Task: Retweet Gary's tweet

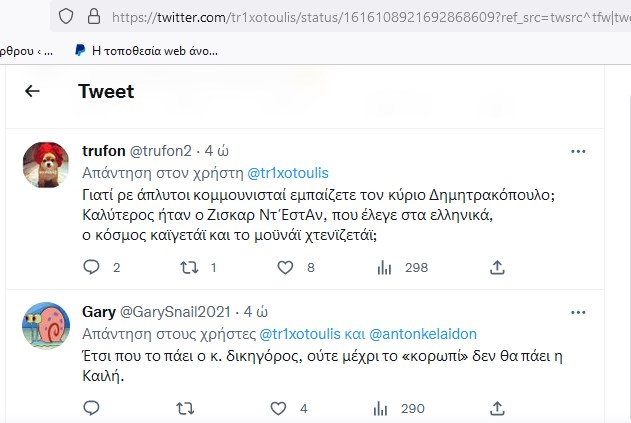Action: [x=185, y=409]
